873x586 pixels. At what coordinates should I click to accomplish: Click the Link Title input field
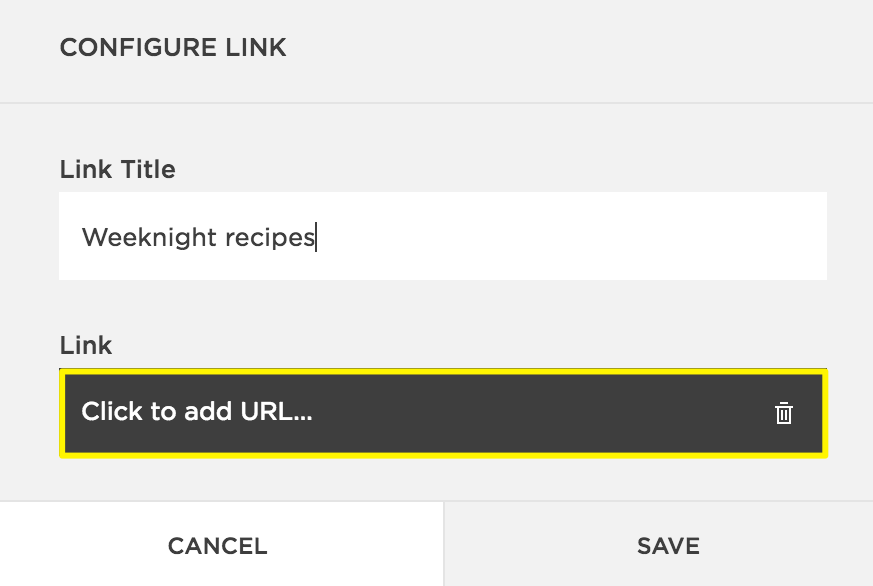[442, 236]
